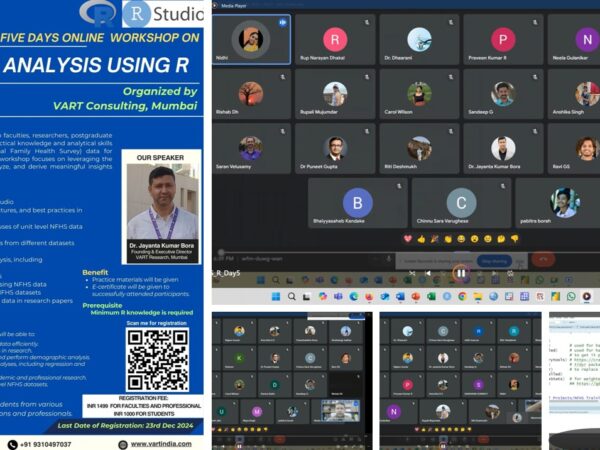Image resolution: width=600 pixels, height=450 pixels.
Task: Open Microsoft Edge from the taskbar
Action: 354,297
